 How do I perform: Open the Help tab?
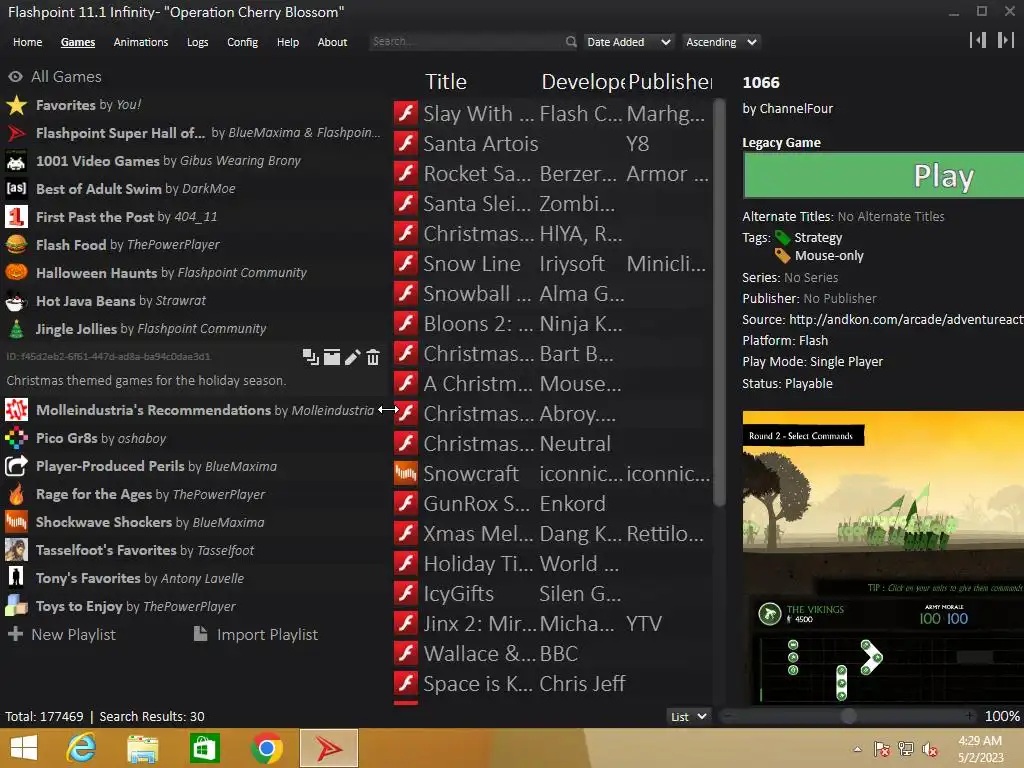(x=287, y=42)
